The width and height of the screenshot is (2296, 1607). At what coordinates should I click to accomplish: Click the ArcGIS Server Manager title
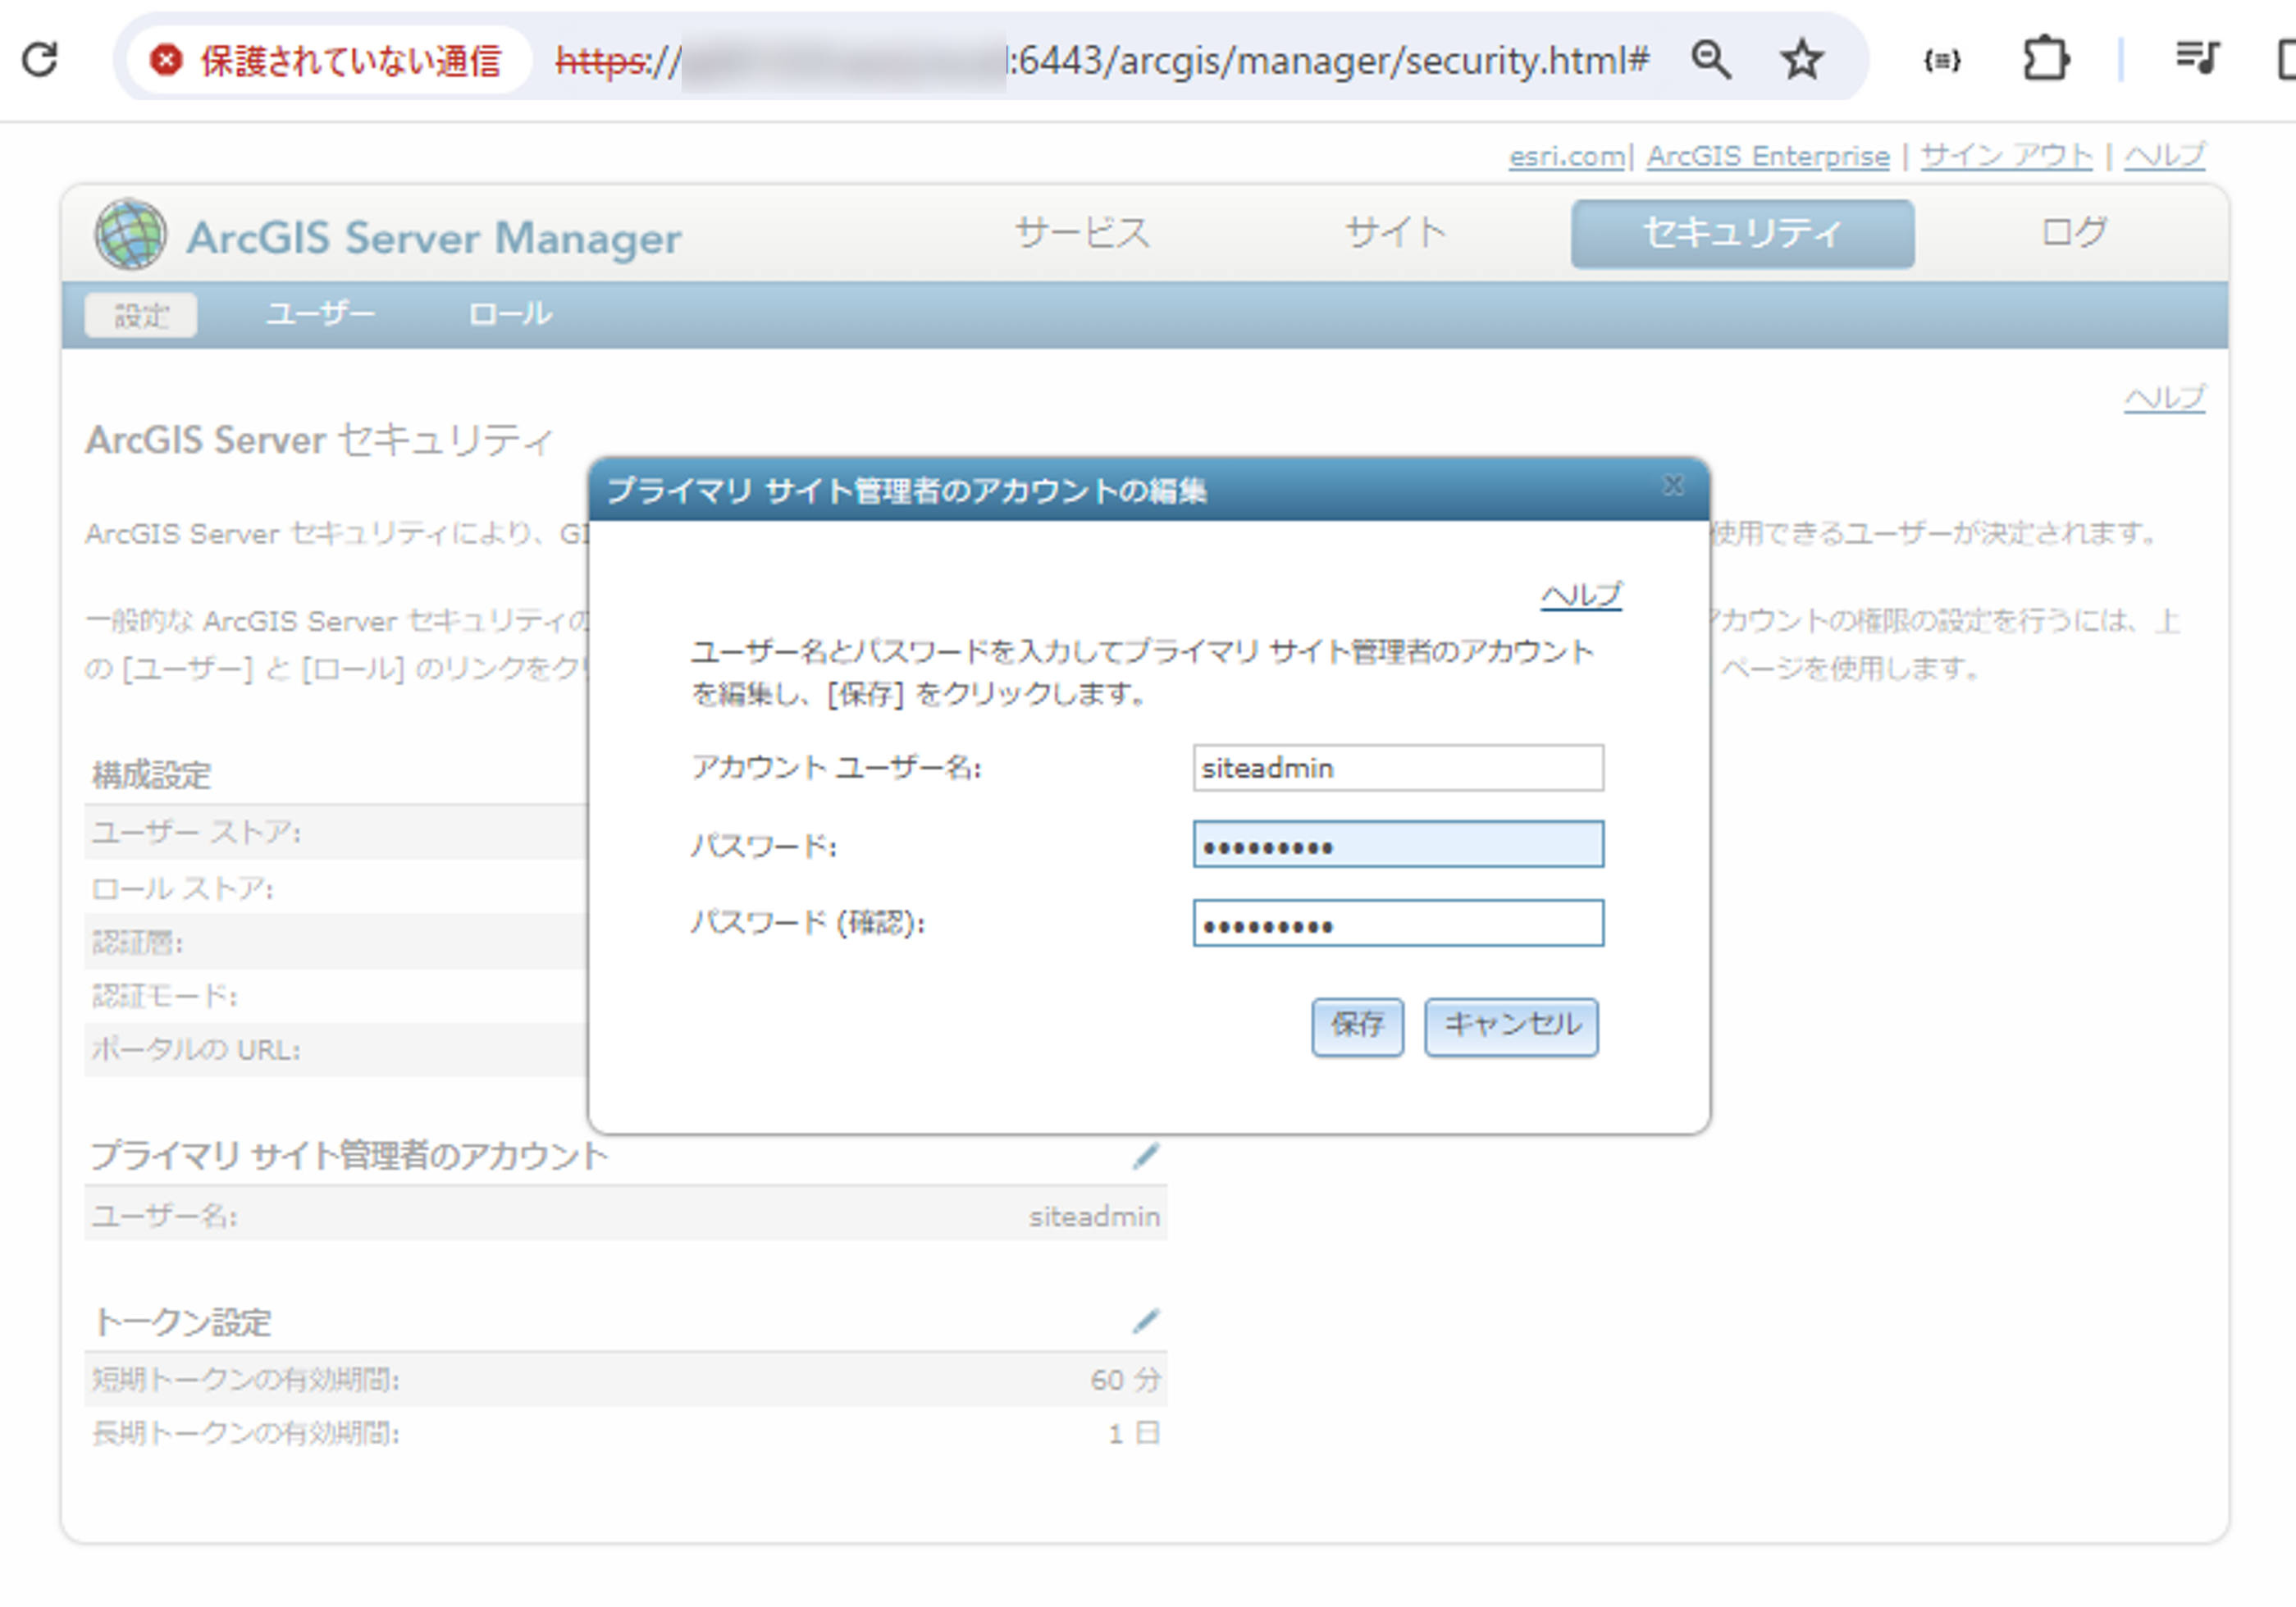434,238
